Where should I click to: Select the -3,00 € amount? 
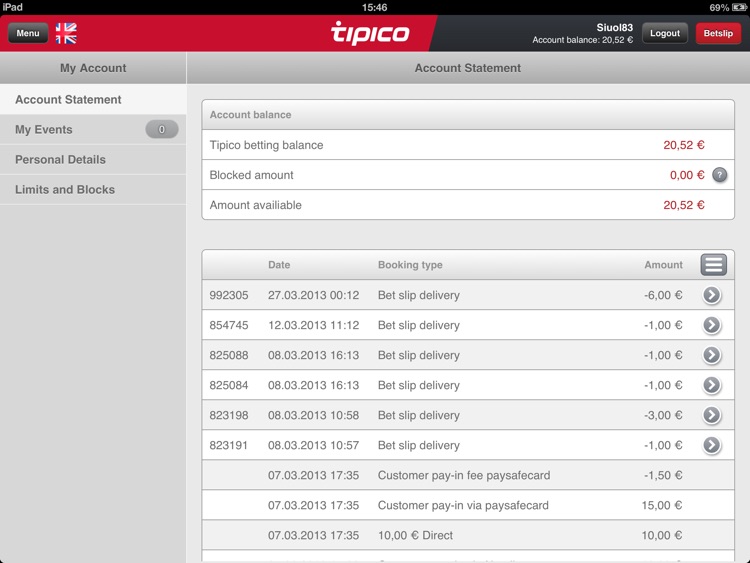tap(663, 415)
